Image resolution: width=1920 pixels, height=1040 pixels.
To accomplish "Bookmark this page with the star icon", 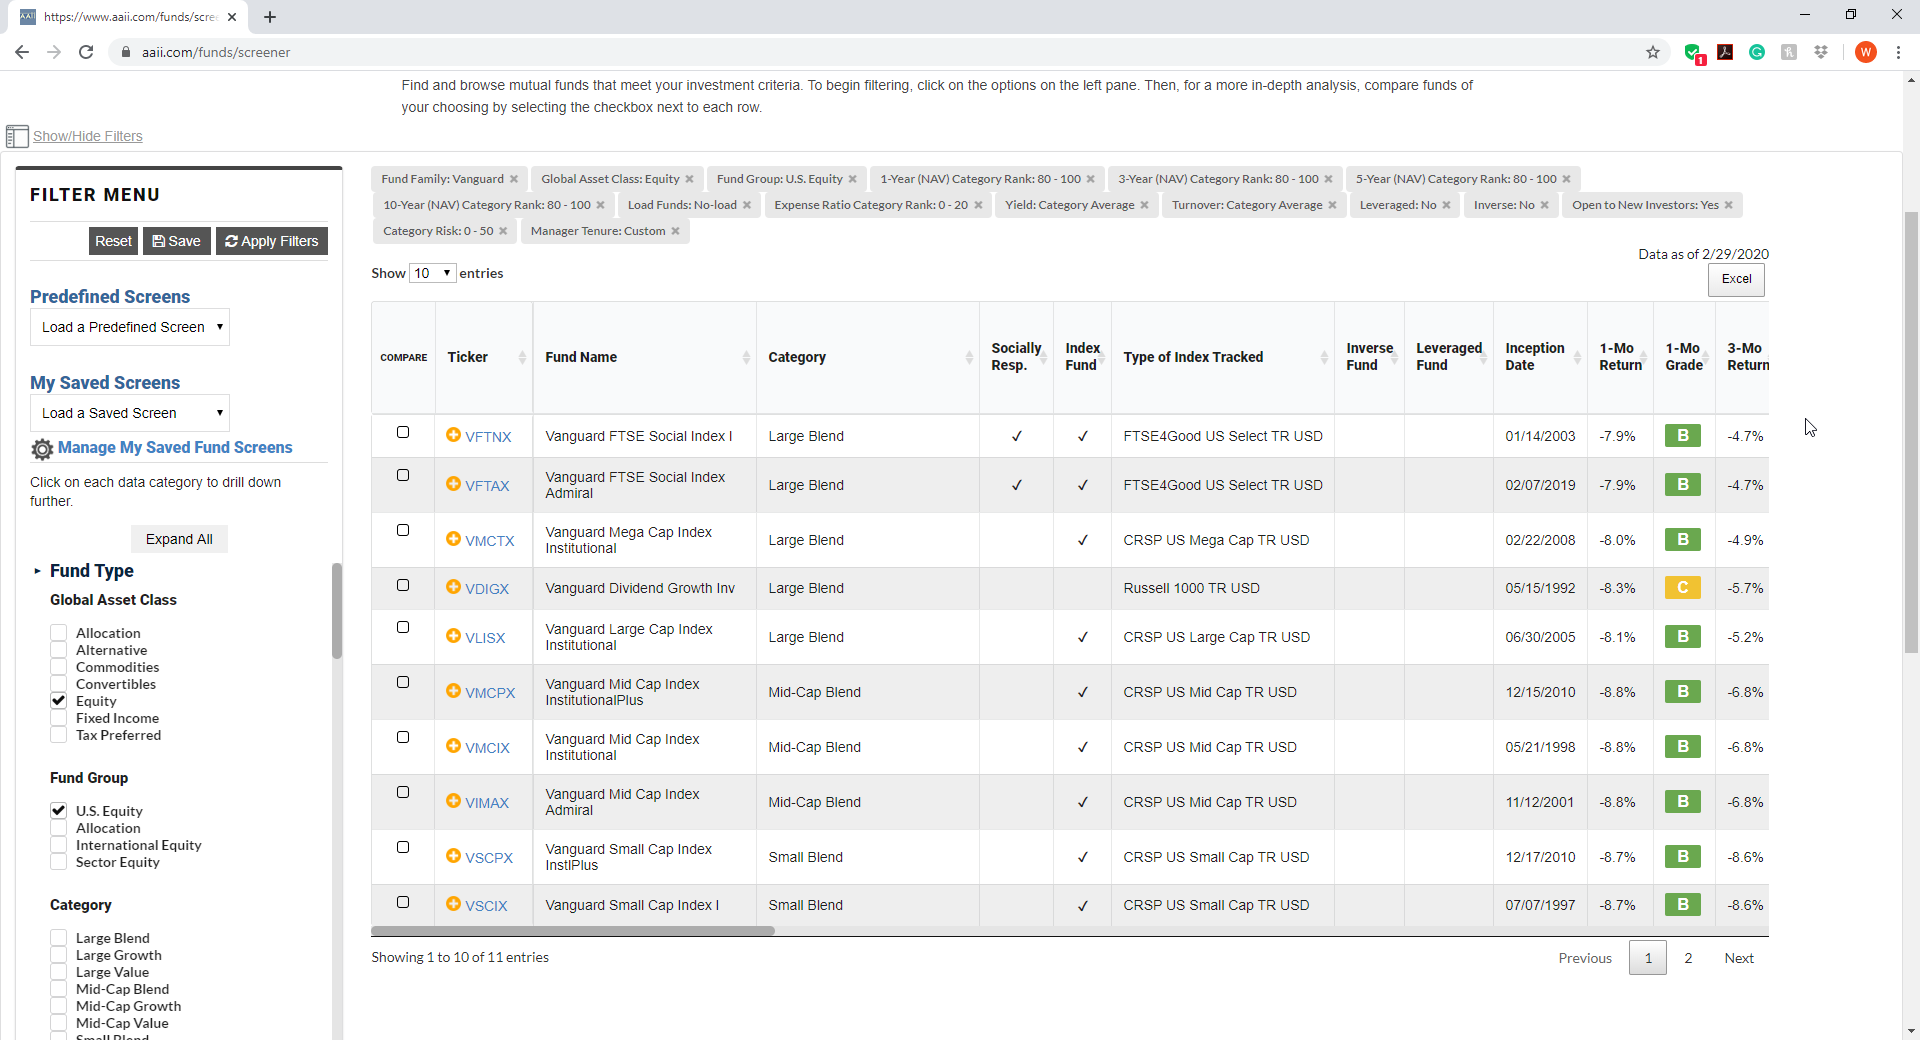I will [1653, 52].
